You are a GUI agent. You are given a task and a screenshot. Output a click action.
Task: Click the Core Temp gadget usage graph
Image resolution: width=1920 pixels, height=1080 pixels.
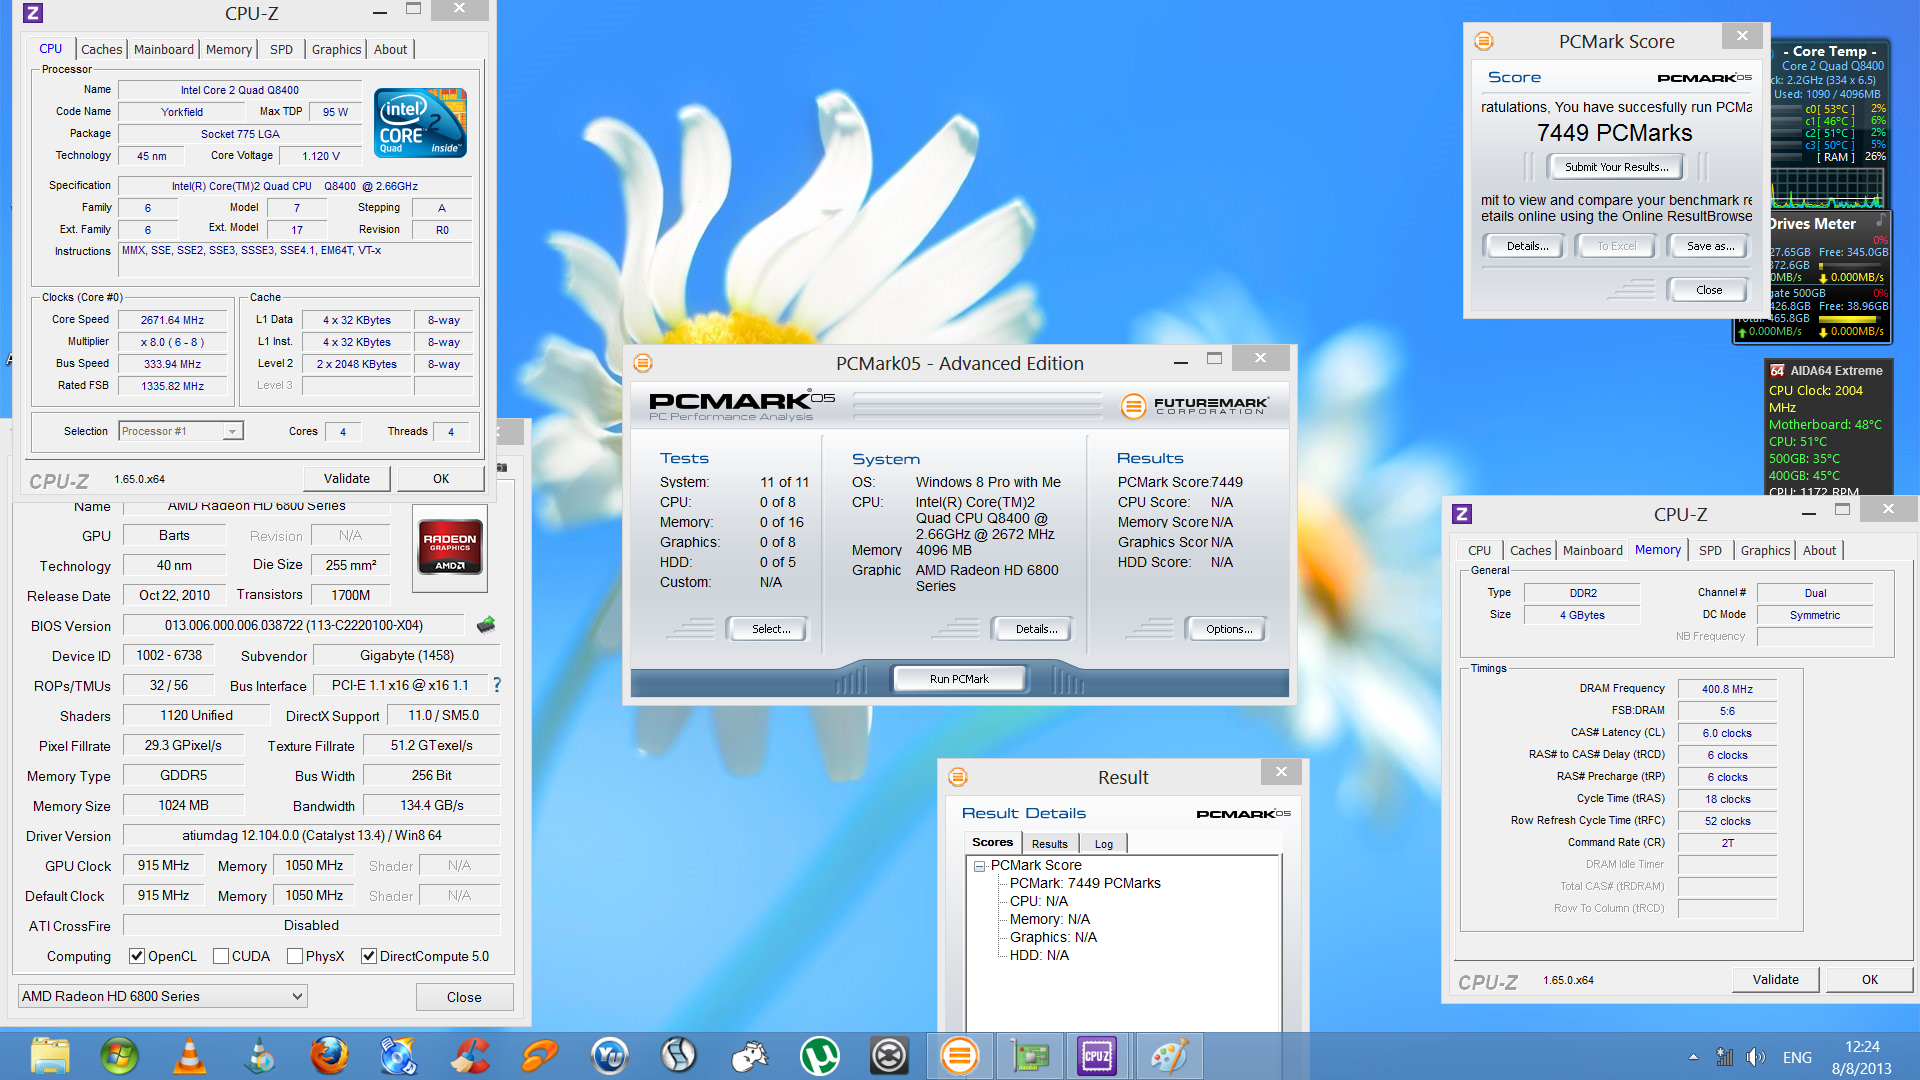(x=1826, y=187)
